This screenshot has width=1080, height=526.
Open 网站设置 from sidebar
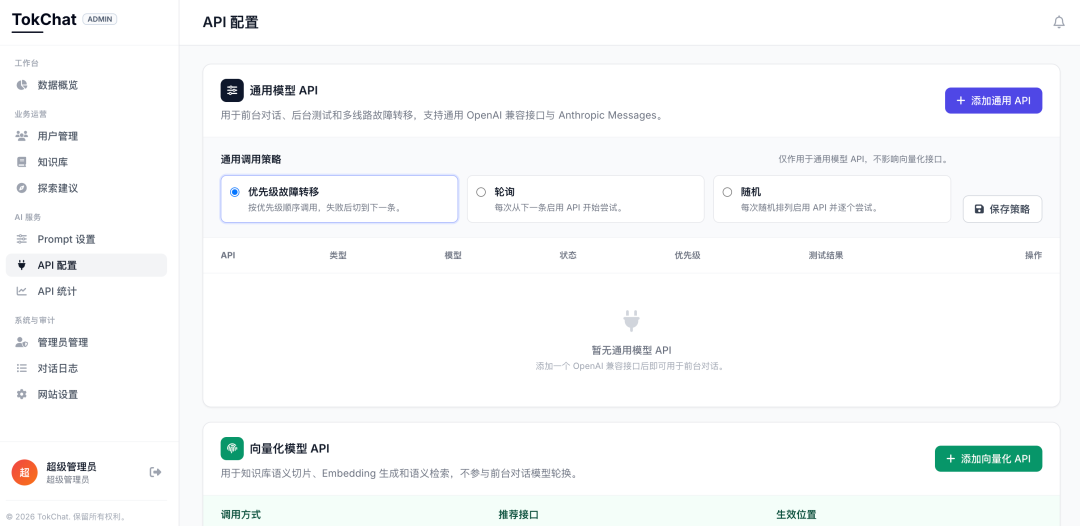click(x=86, y=394)
